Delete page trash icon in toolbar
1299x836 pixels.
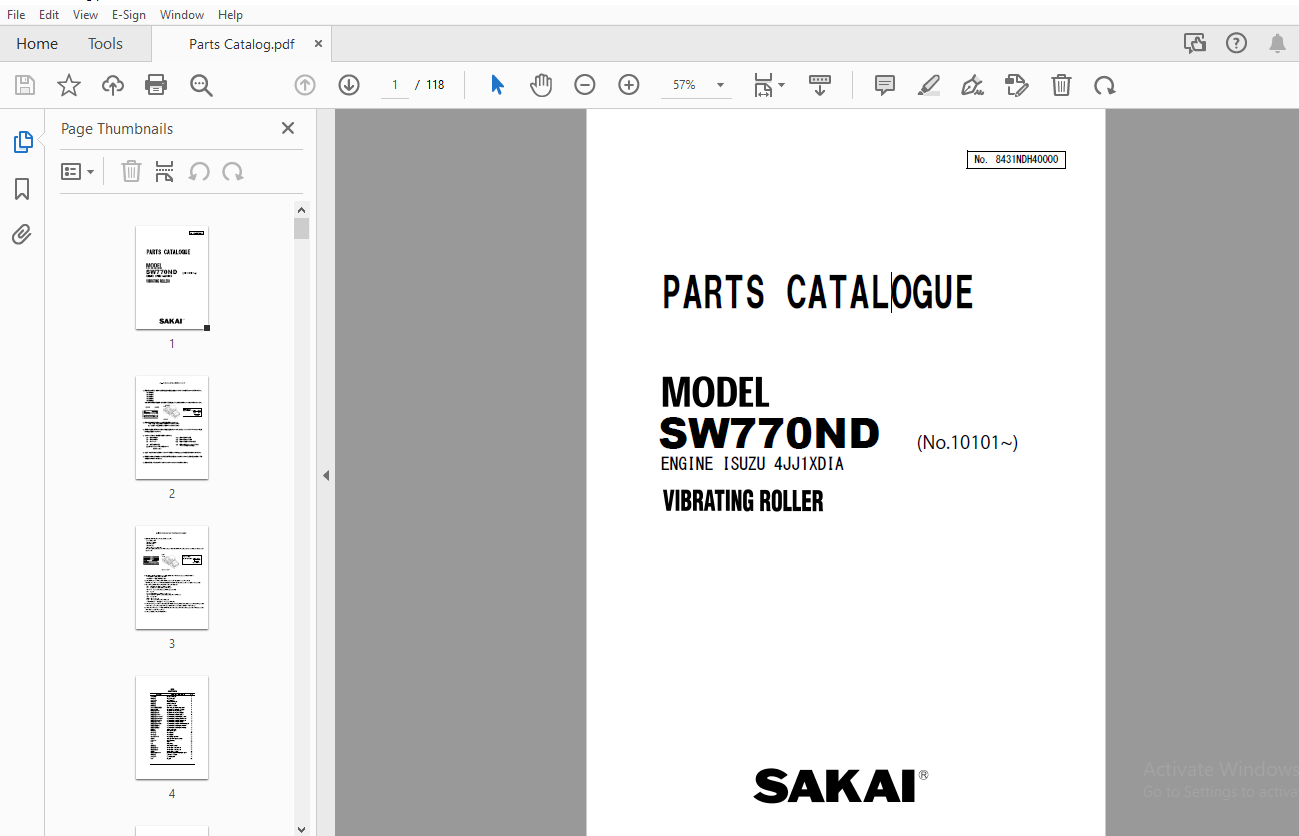(x=1061, y=85)
